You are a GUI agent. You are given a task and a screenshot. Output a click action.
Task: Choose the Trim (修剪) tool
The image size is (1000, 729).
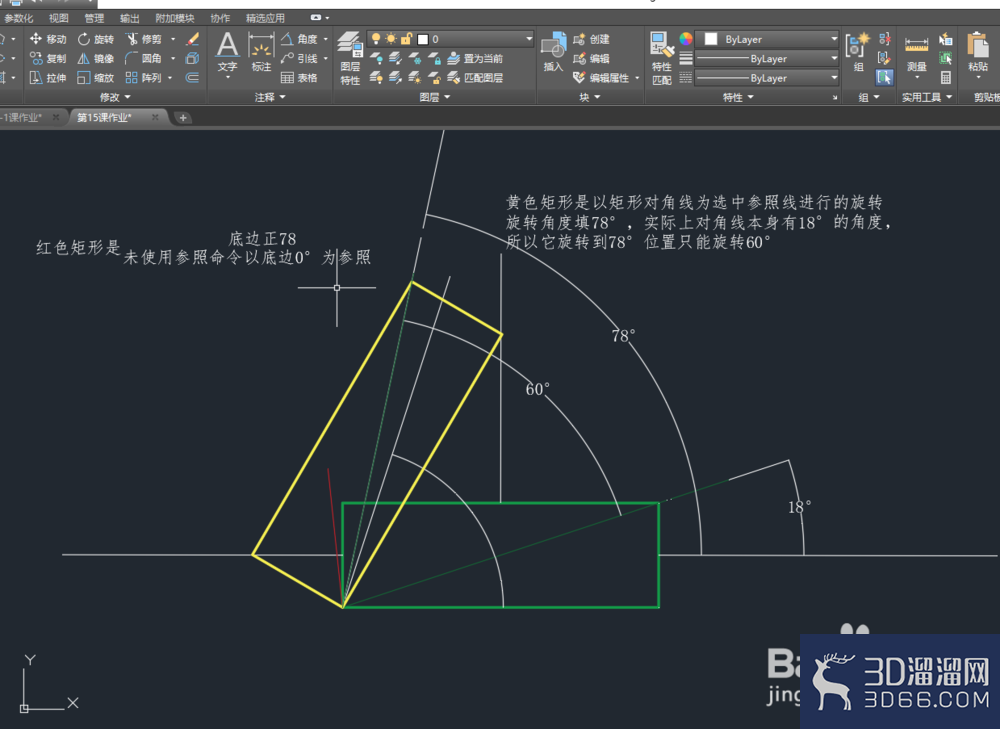(x=143, y=39)
